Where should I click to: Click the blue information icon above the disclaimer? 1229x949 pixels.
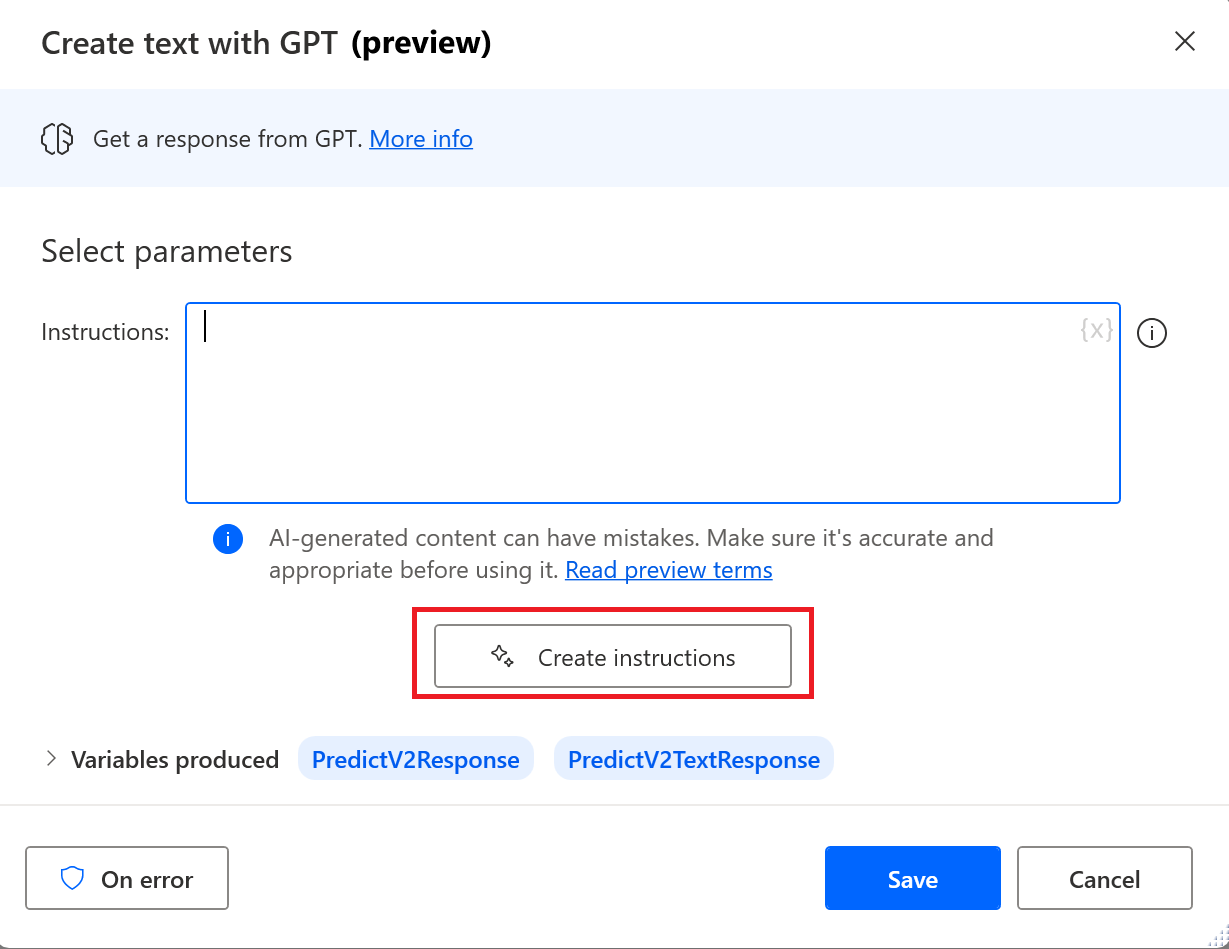(228, 538)
